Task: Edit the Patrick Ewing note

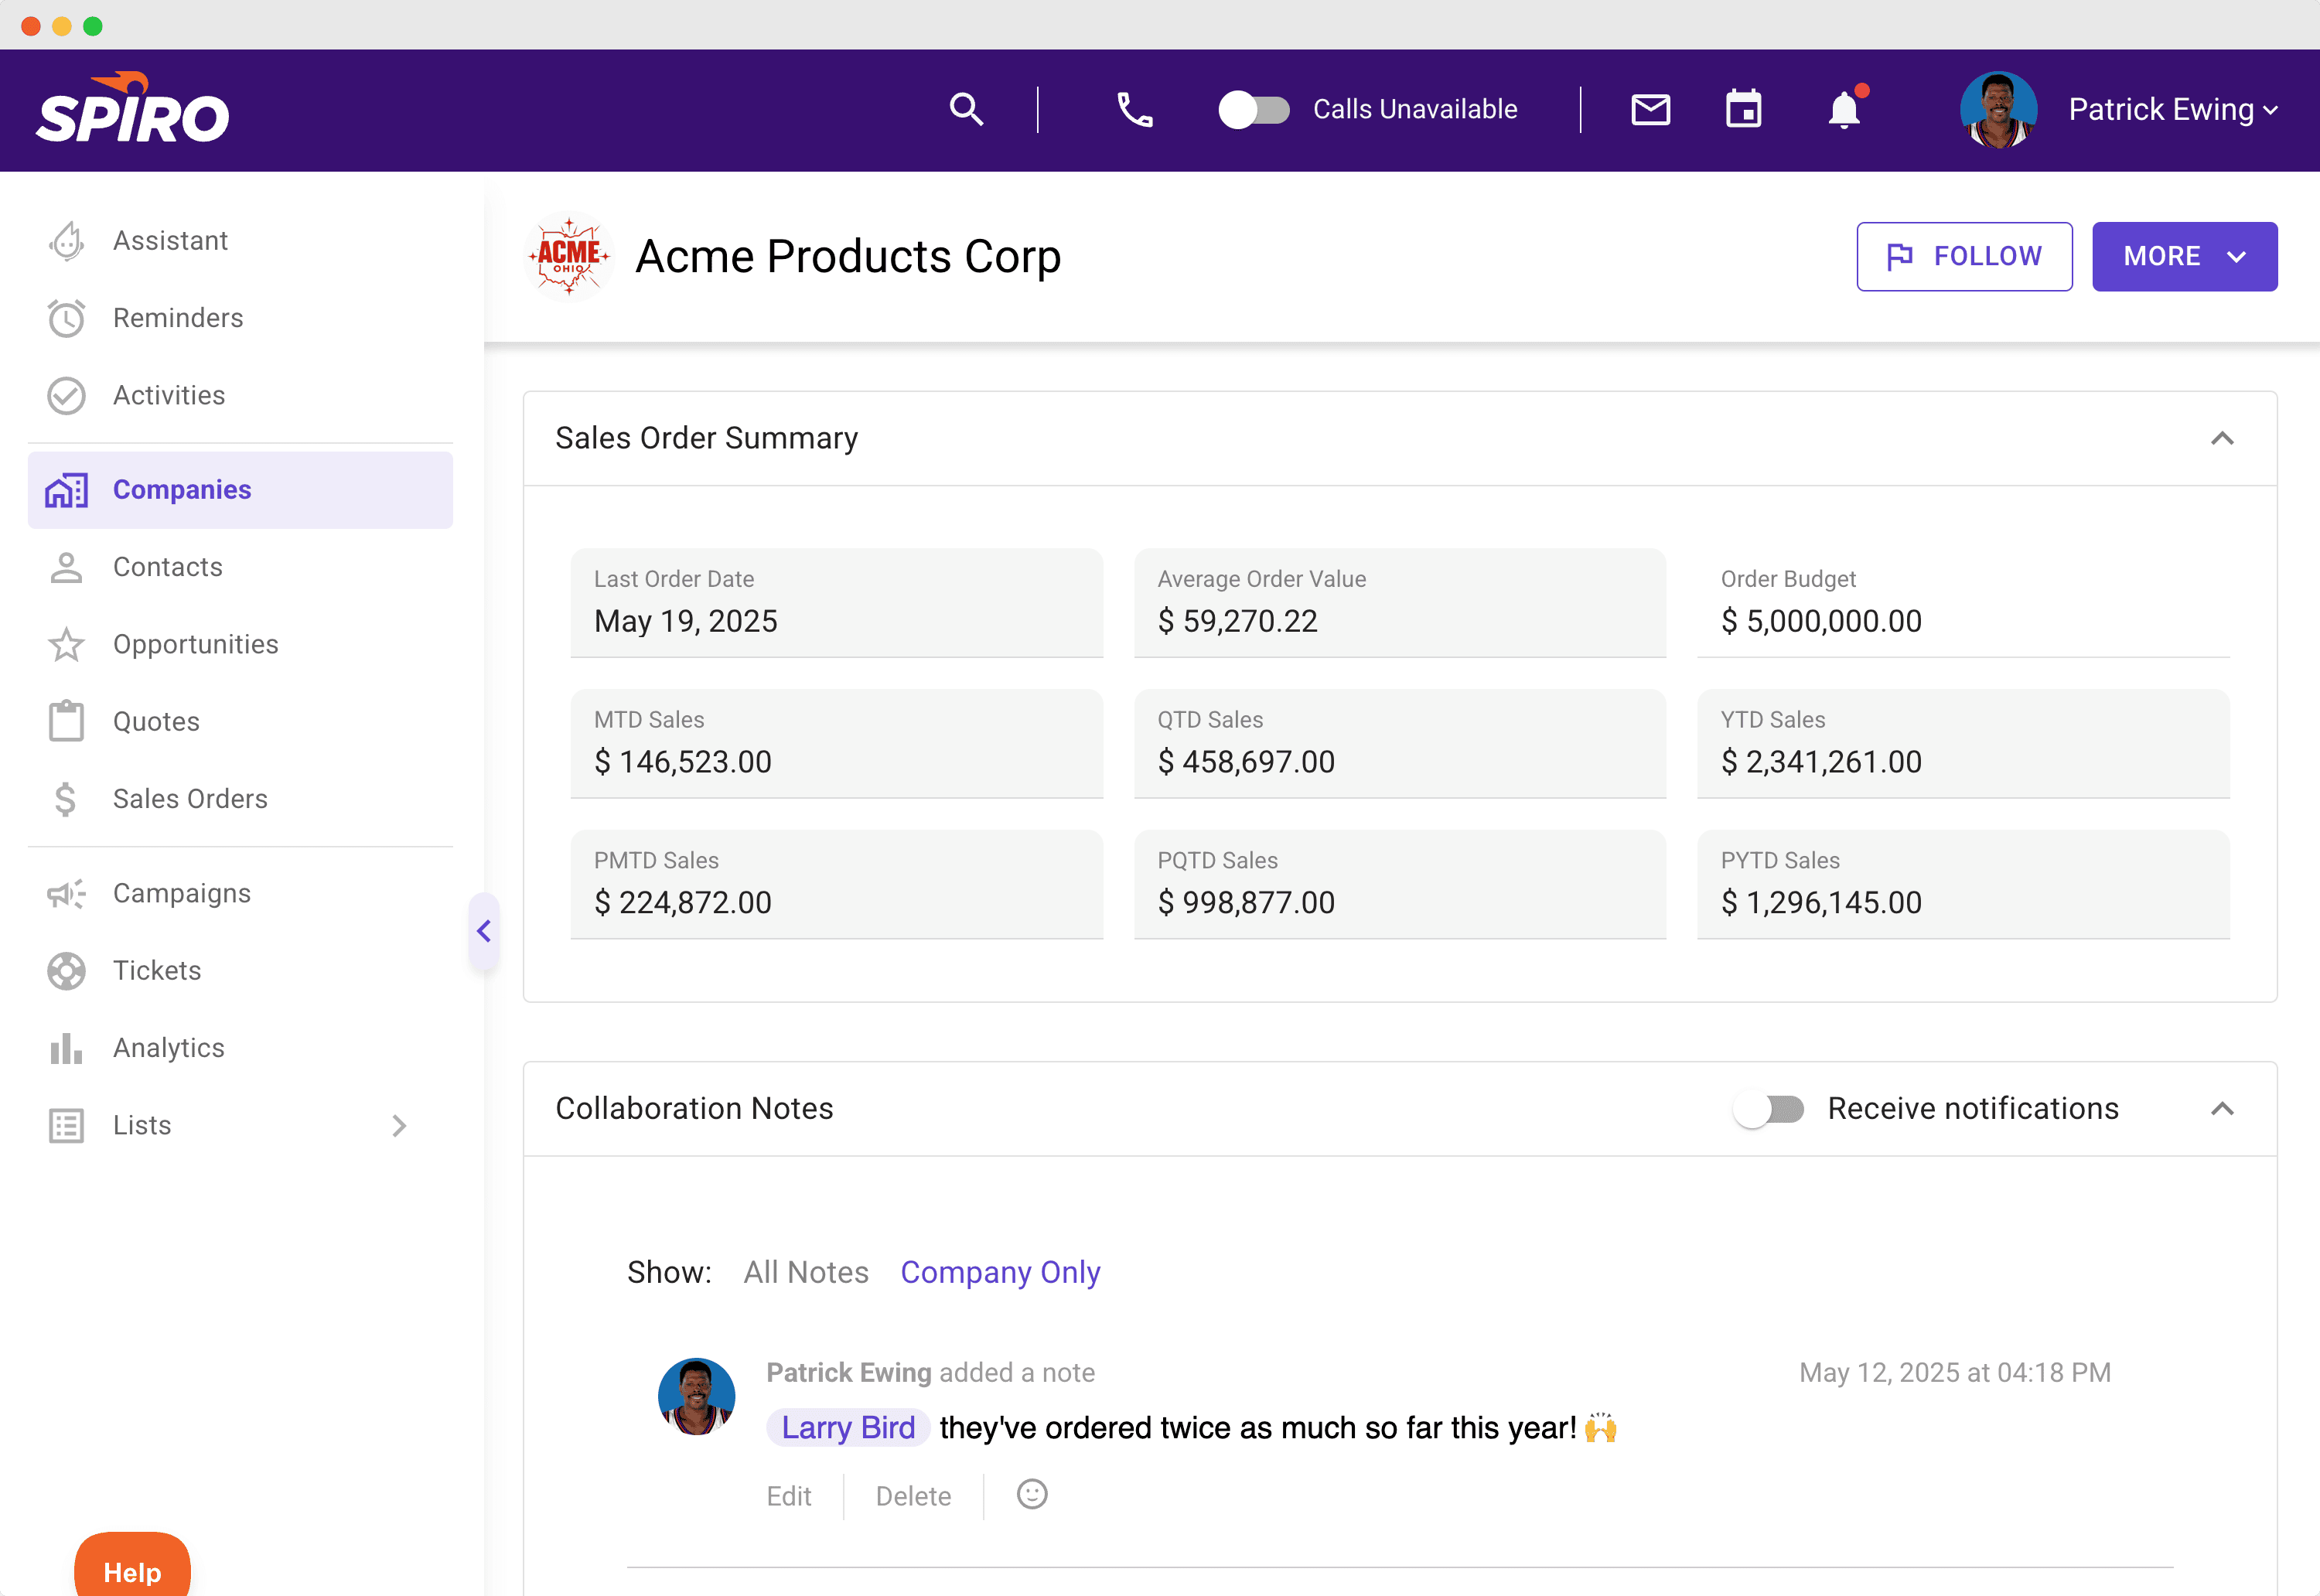Action: click(x=788, y=1496)
